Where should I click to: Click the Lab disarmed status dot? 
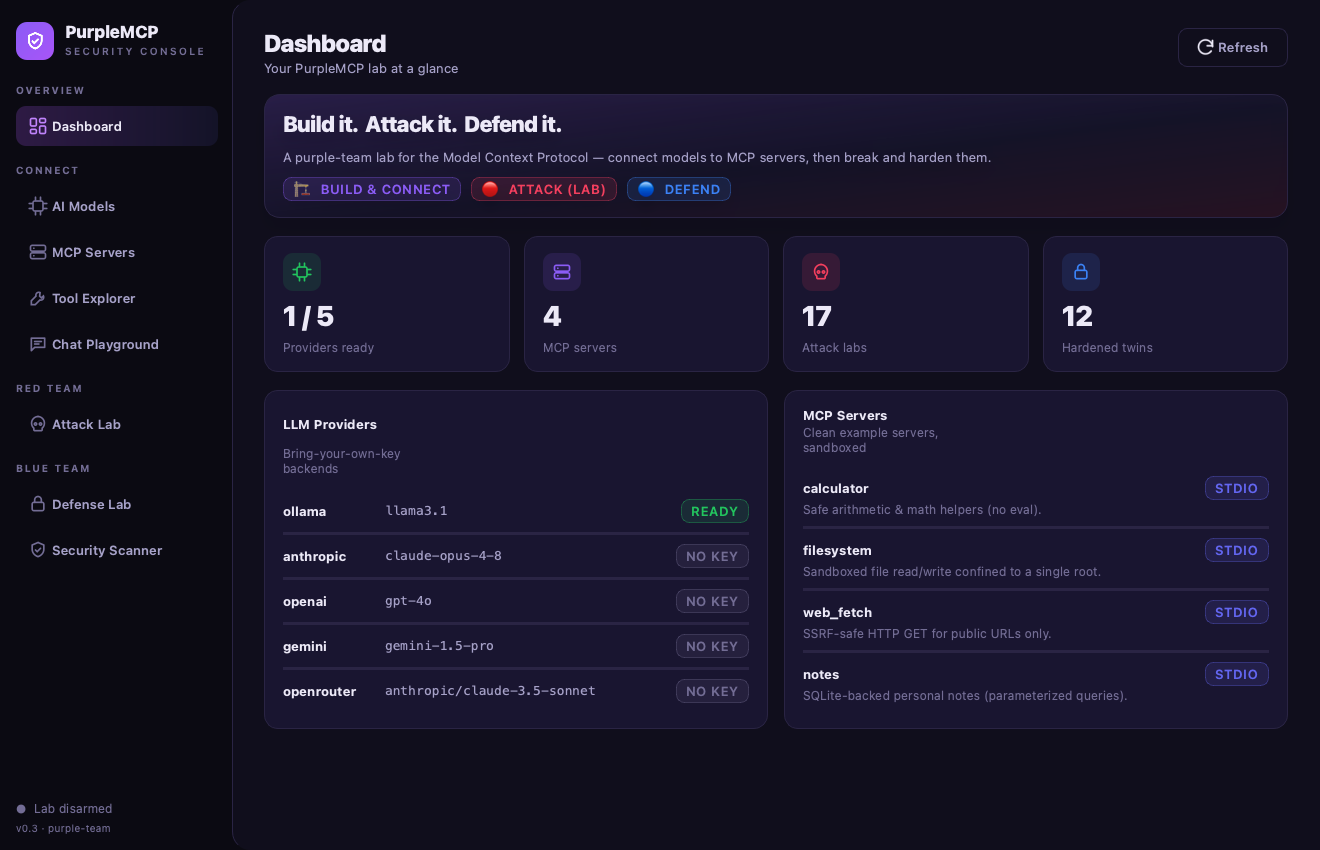[x=21, y=809]
